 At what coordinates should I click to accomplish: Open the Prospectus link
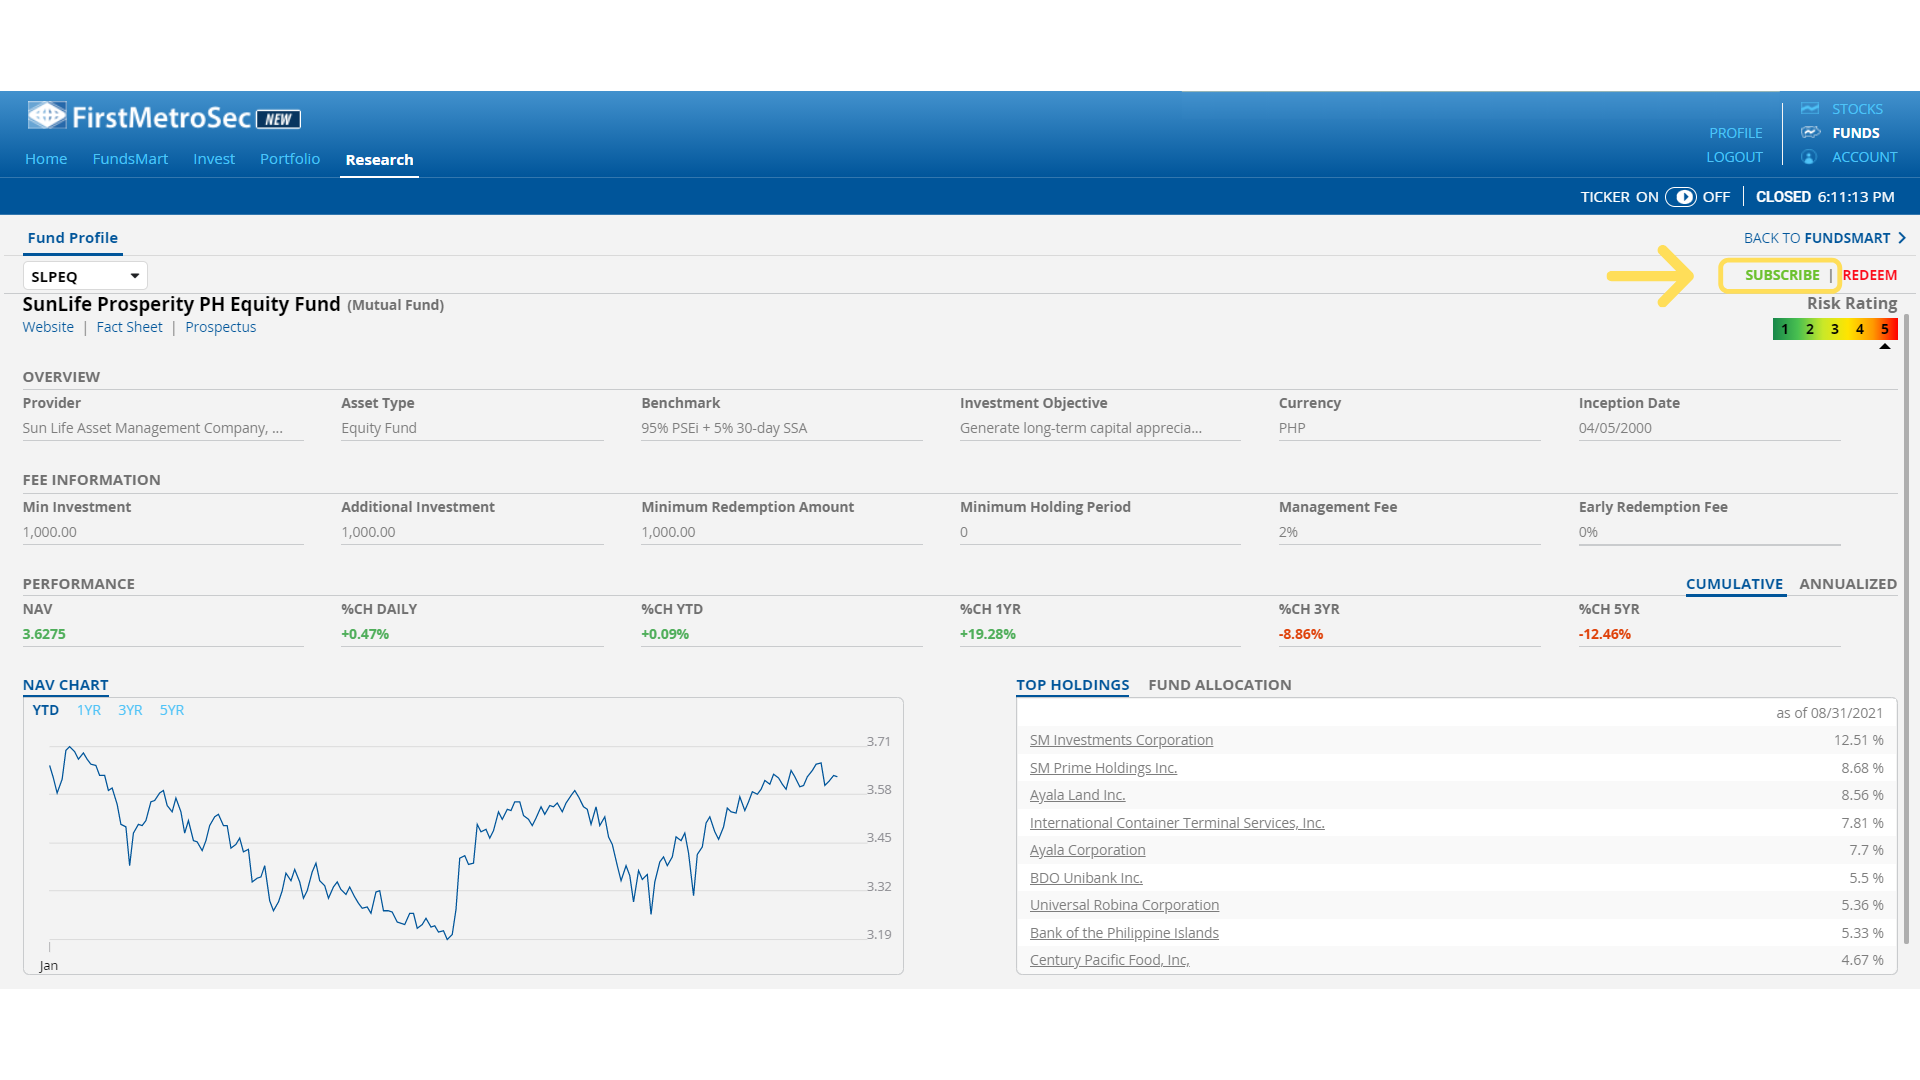click(x=220, y=327)
